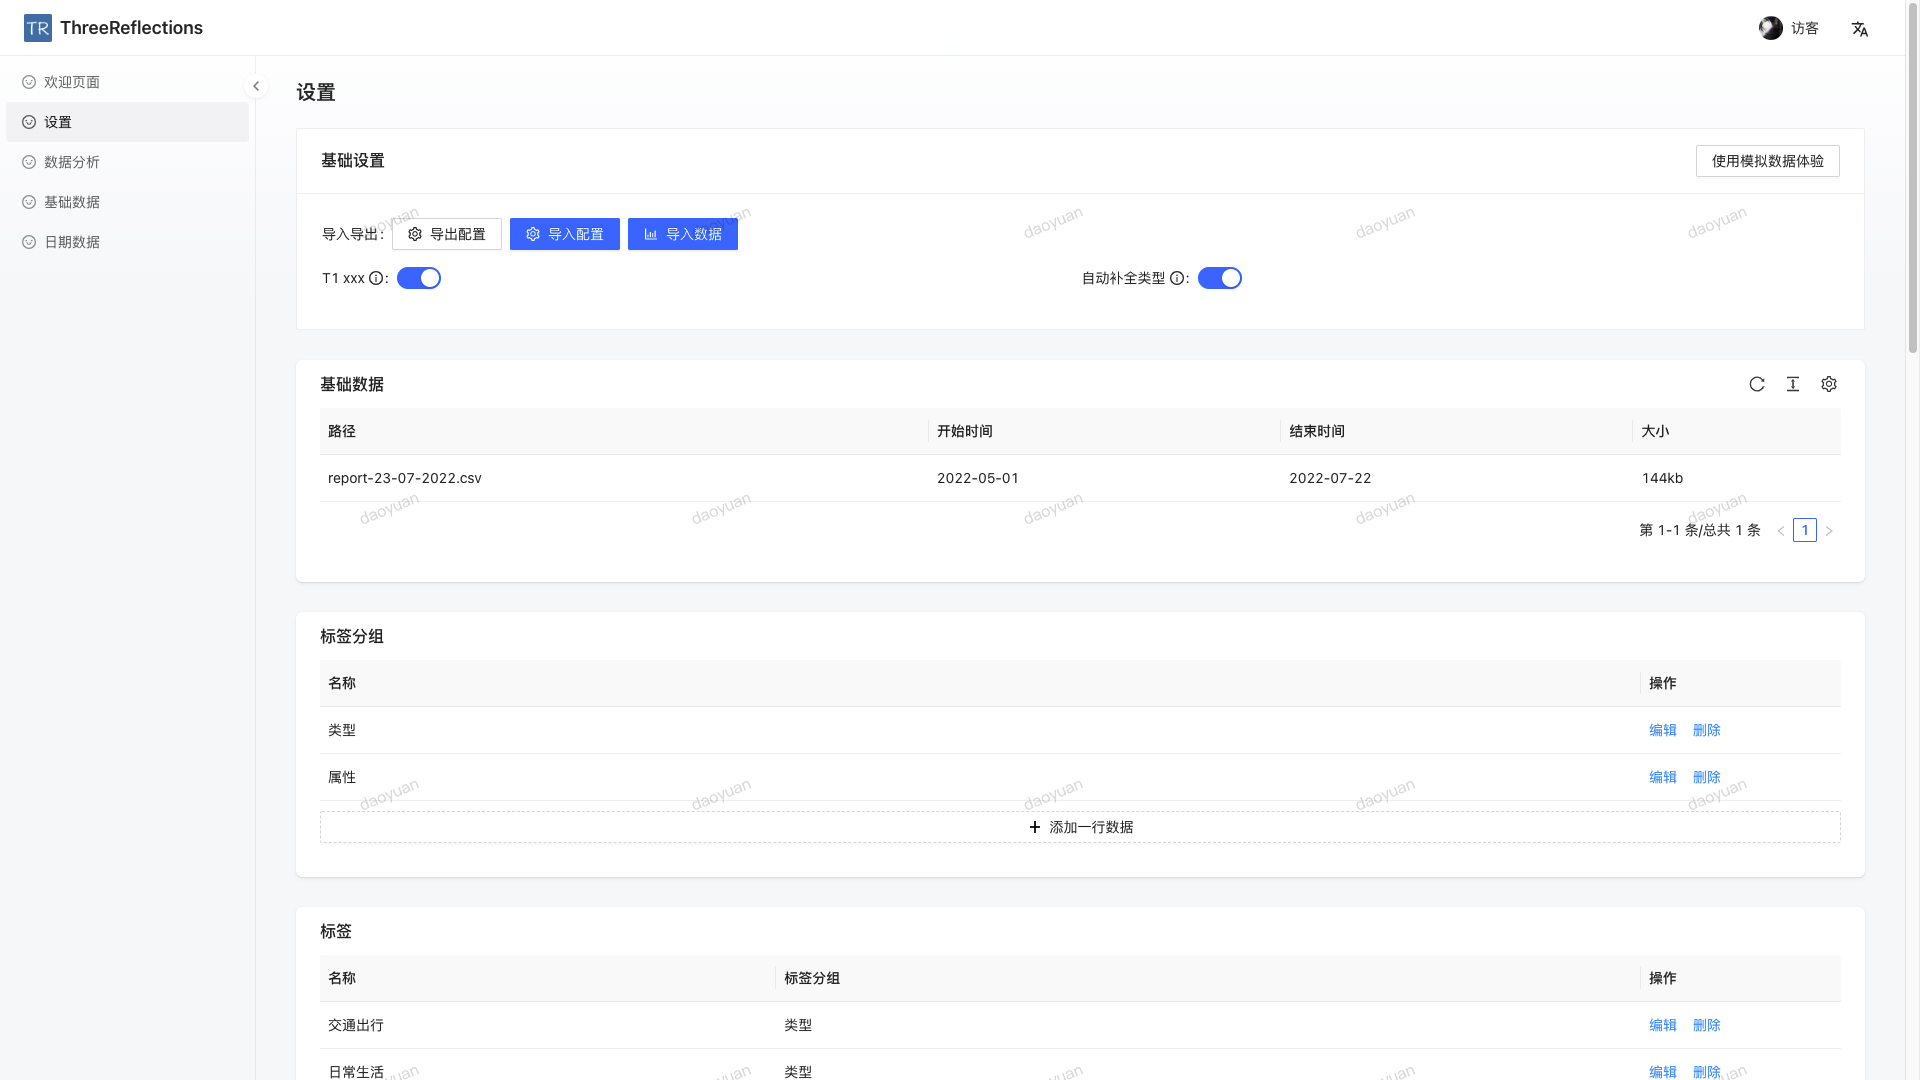Screen dimensions: 1920x1080
Task: Click info icon next to 自动补全类型
Action: pyautogui.click(x=1177, y=279)
